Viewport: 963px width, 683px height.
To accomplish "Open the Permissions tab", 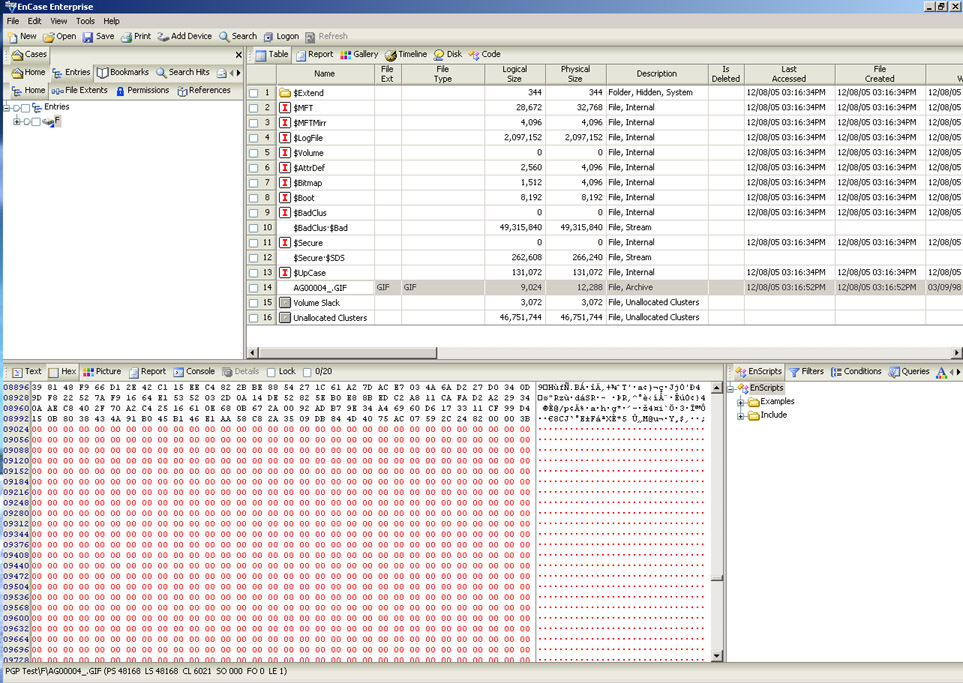I will [x=142, y=90].
